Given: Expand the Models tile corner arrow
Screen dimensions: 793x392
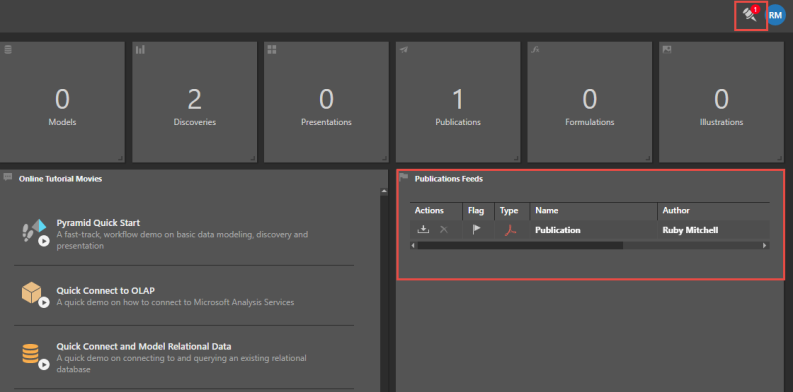Looking at the screenshot, I should pyautogui.click(x=120, y=158).
